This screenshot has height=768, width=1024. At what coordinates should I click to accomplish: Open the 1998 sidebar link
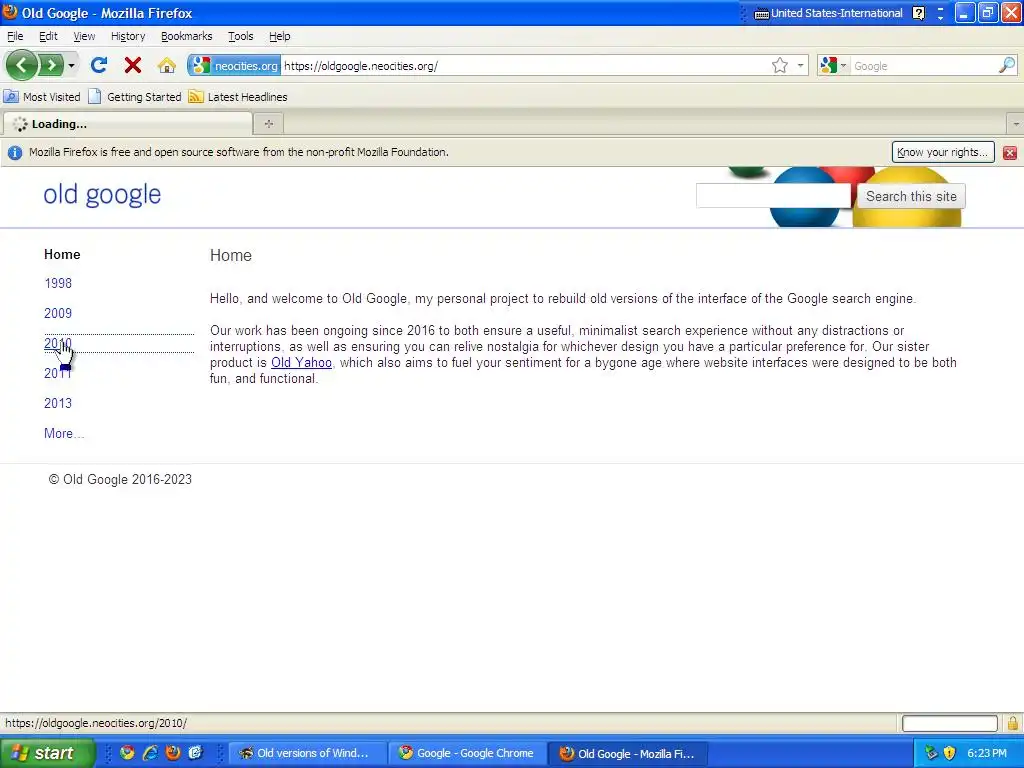click(58, 283)
